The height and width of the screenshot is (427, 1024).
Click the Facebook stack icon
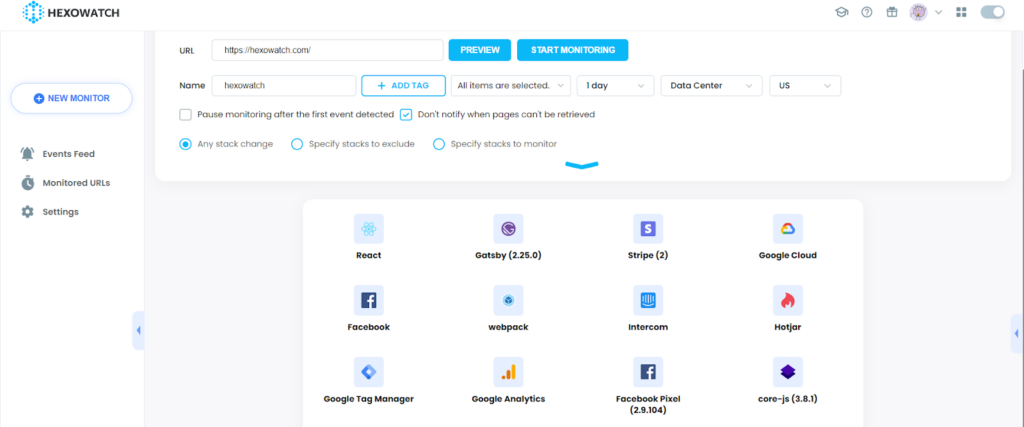coord(368,300)
